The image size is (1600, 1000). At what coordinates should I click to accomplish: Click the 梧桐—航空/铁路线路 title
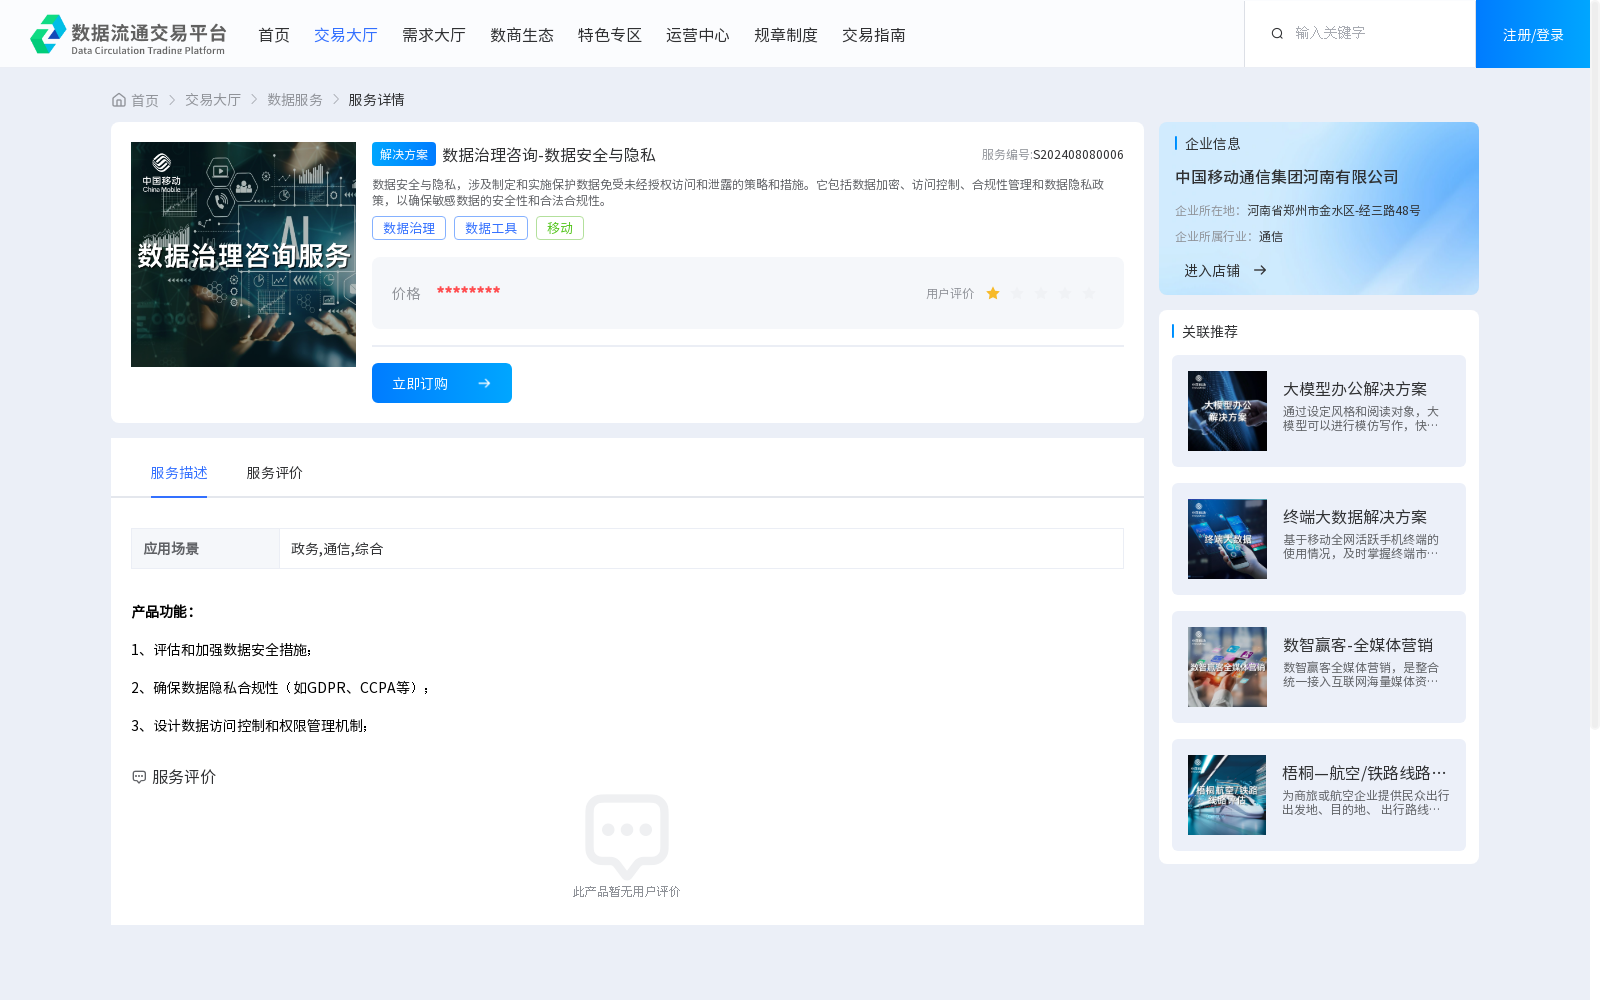[1364, 773]
